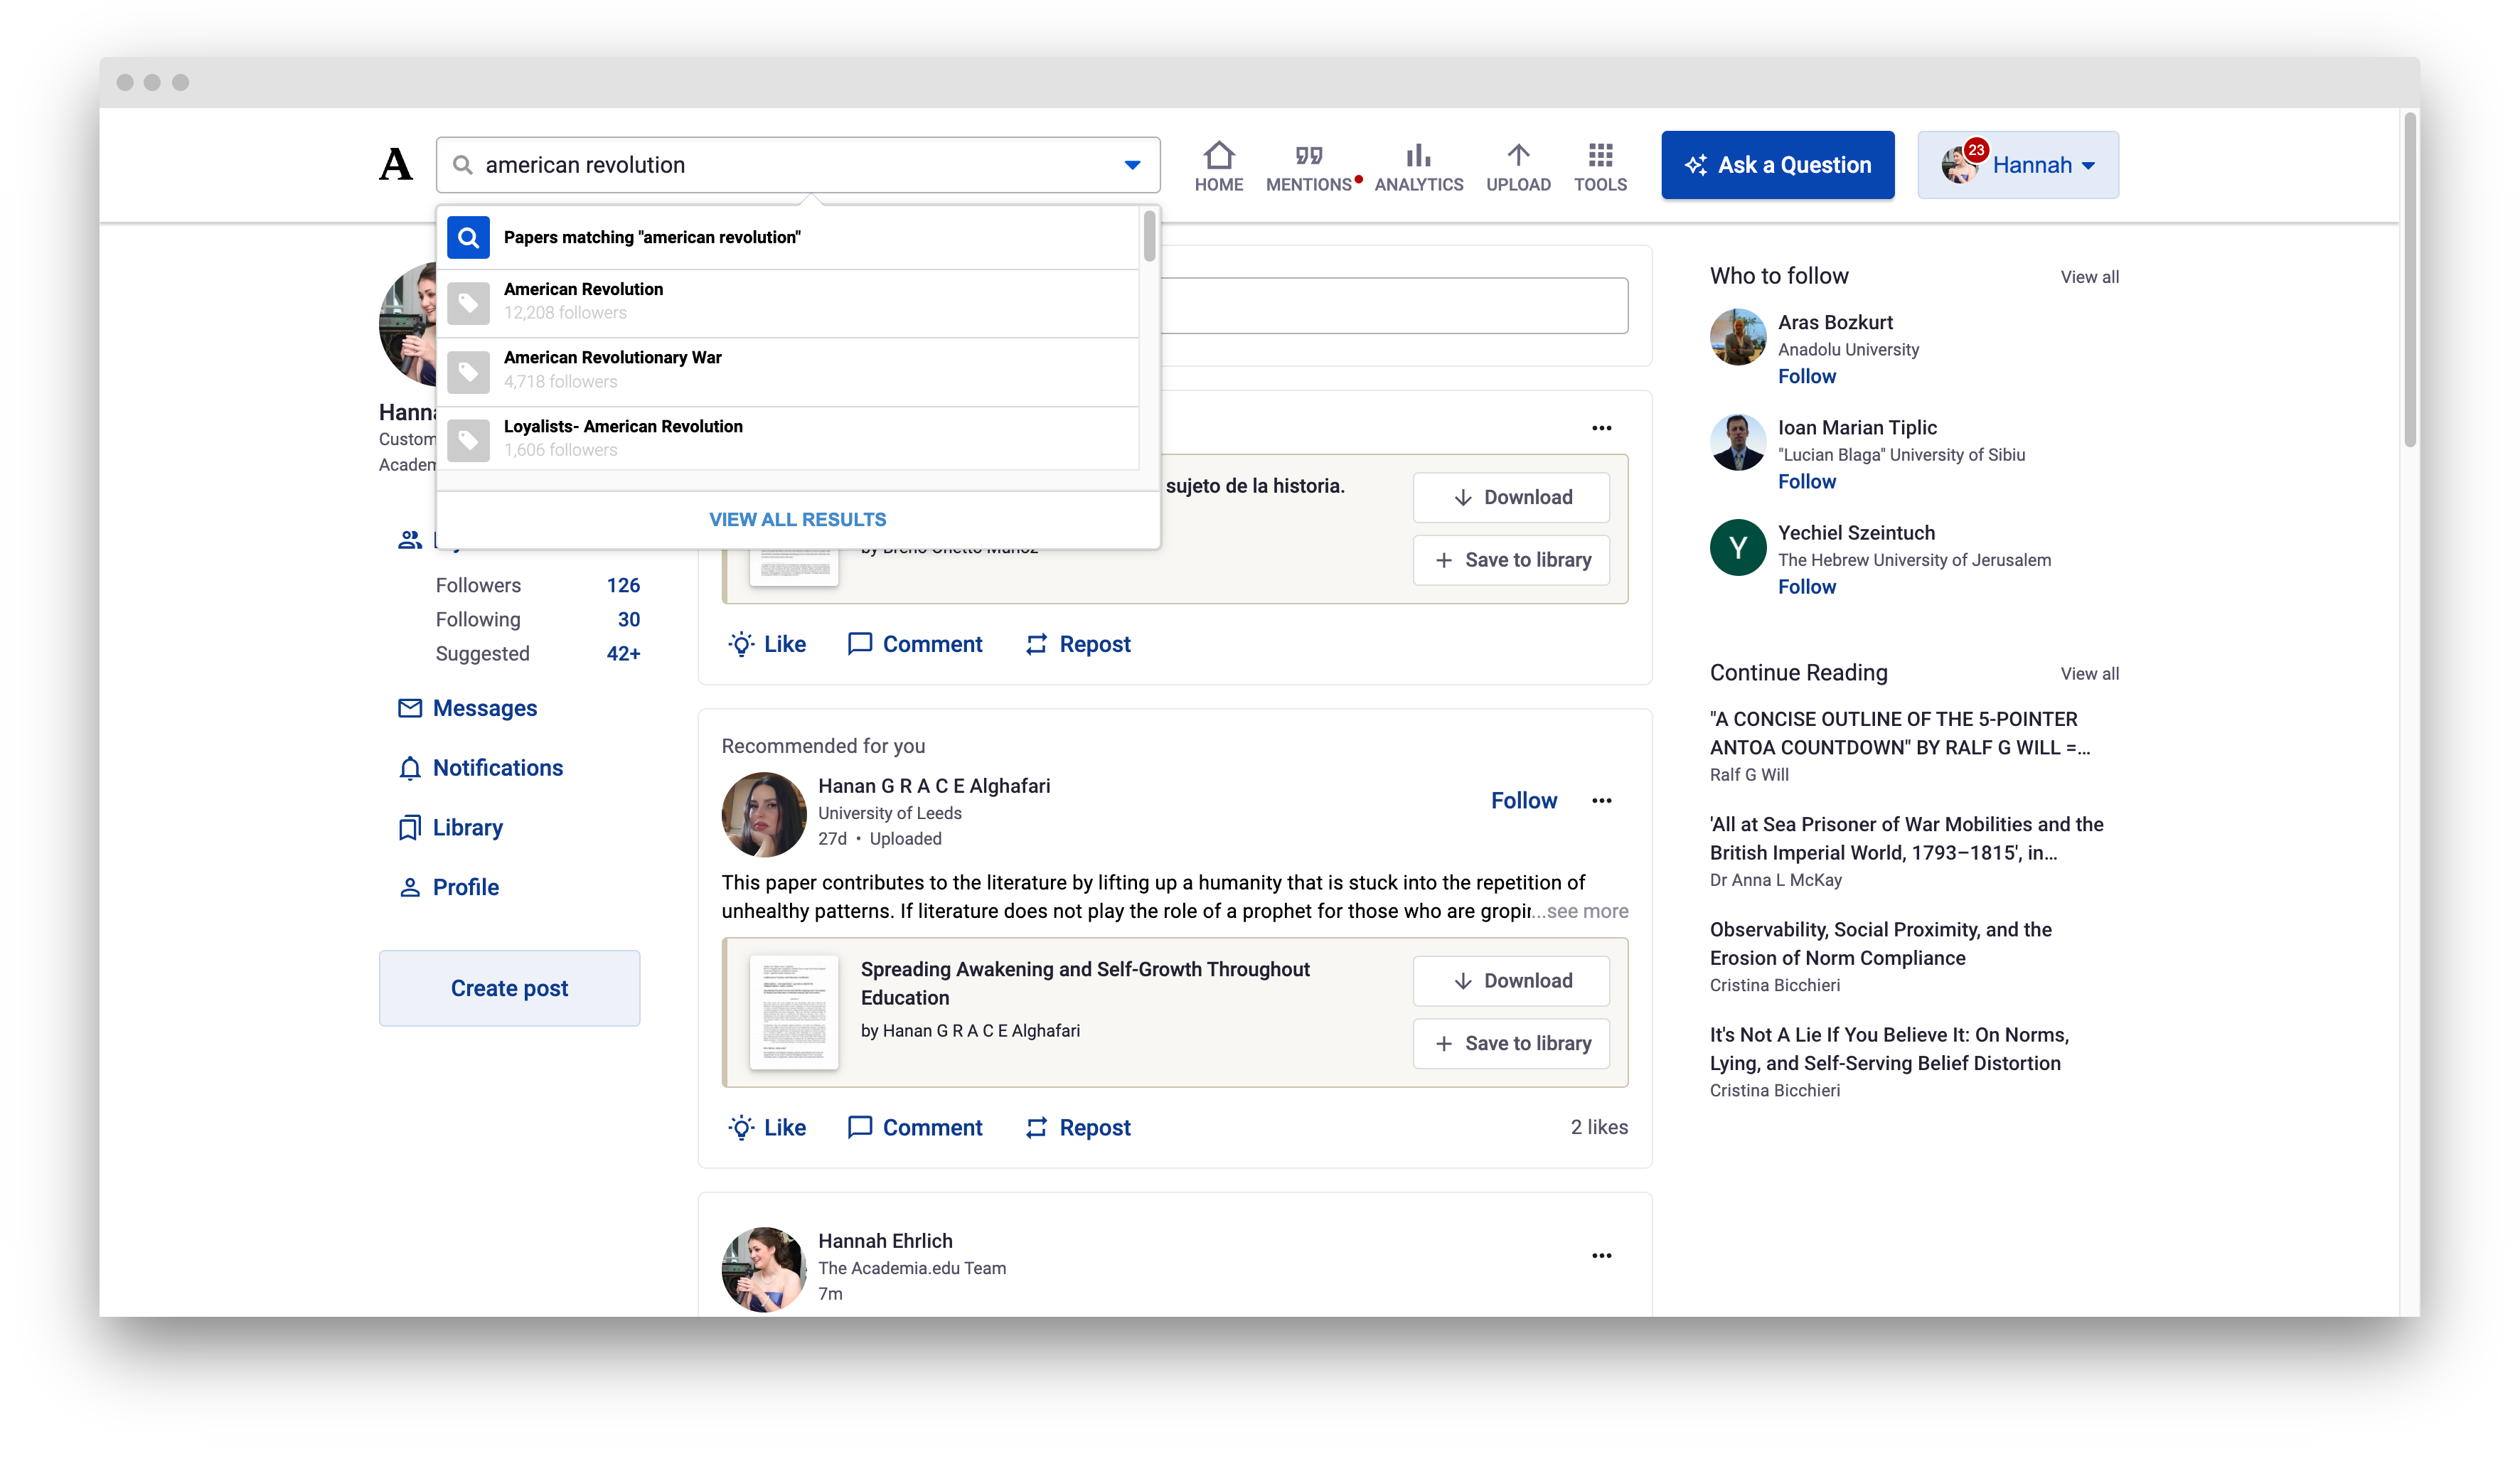Open three-dot menu beside Hanan's Follow link

[x=1602, y=801]
